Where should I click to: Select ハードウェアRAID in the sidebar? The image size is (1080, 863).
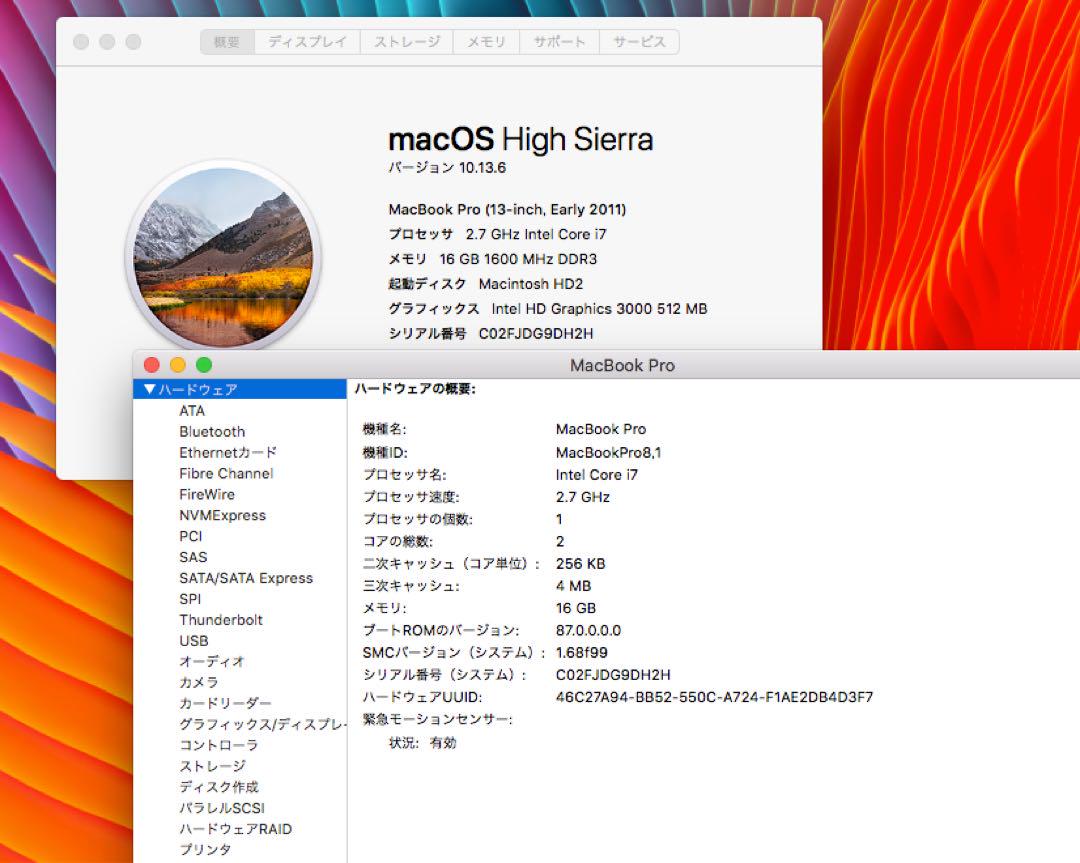pyautogui.click(x=236, y=829)
